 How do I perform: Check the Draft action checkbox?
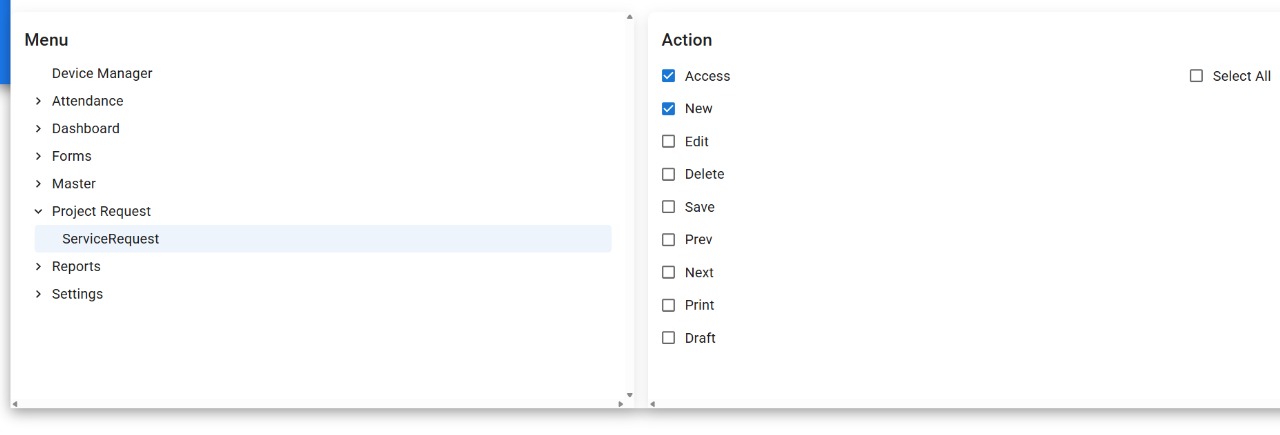(x=669, y=338)
